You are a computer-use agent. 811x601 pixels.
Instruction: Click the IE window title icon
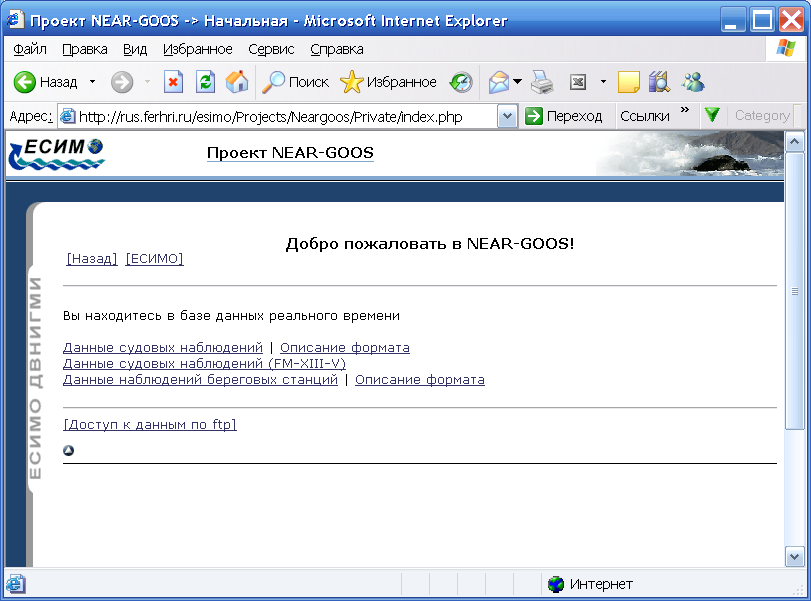pos(14,20)
